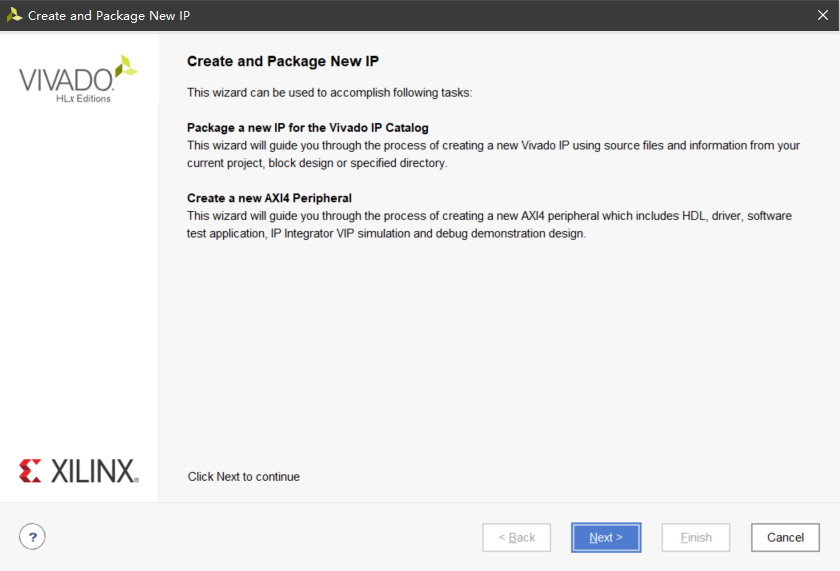Click the Click Next to continue text

[244, 477]
